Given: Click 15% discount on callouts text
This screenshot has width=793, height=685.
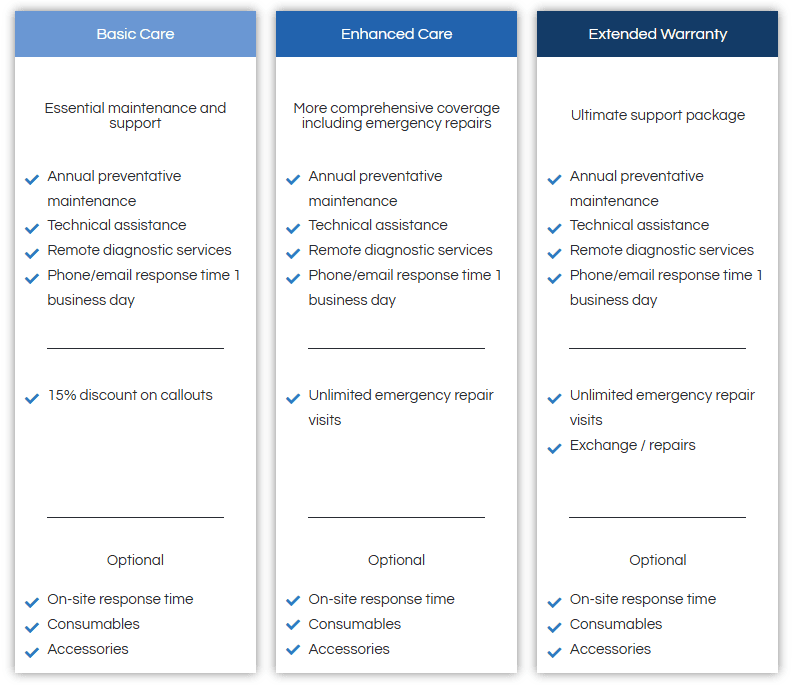Looking at the screenshot, I should coord(130,395).
